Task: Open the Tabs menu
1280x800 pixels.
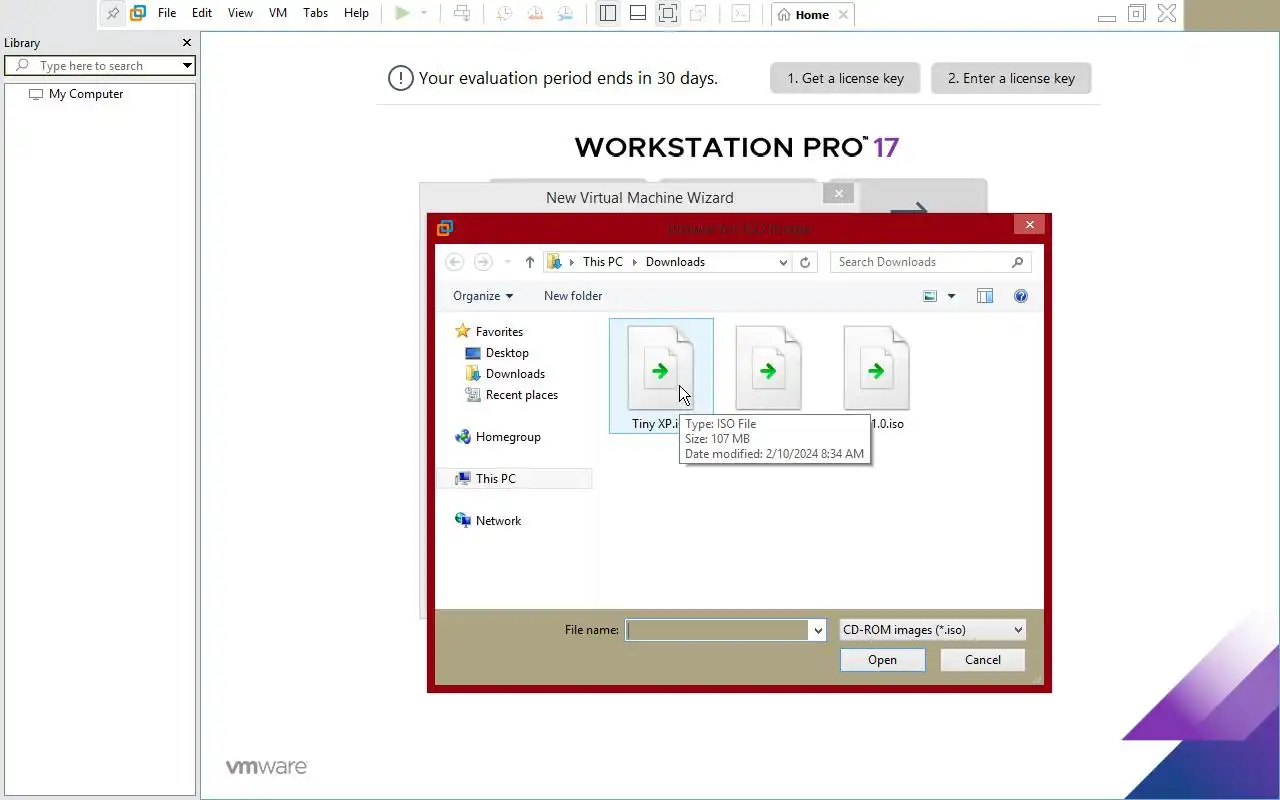Action: coord(315,14)
